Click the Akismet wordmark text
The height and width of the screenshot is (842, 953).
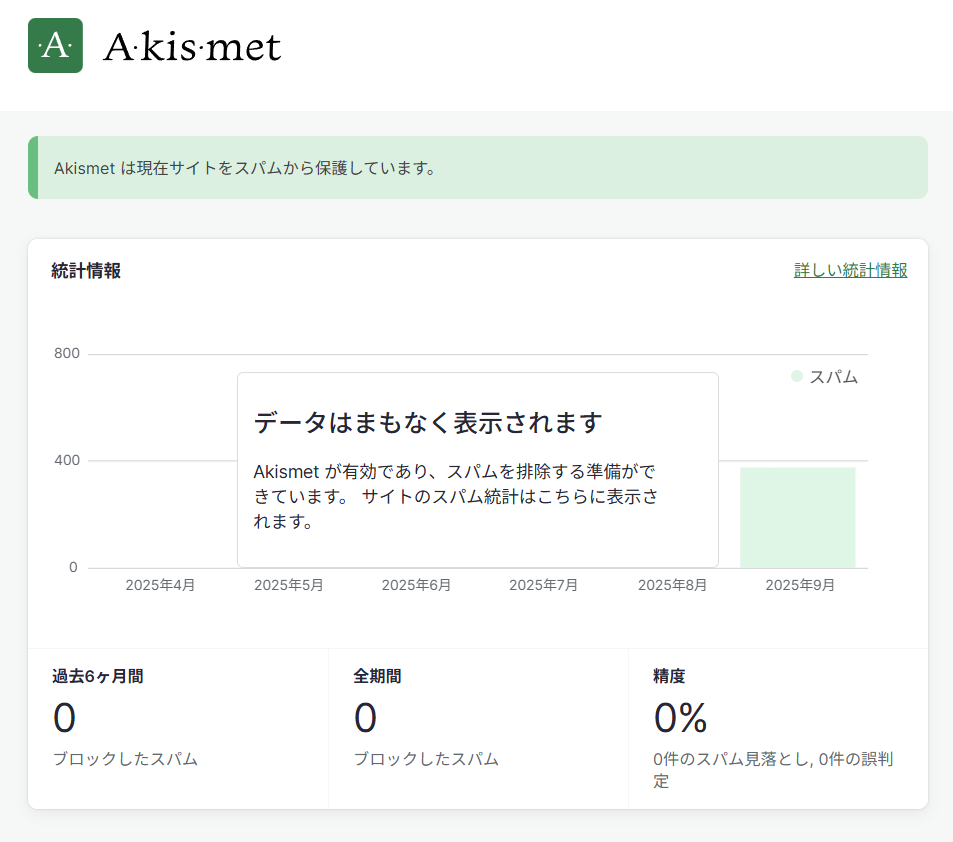192,47
